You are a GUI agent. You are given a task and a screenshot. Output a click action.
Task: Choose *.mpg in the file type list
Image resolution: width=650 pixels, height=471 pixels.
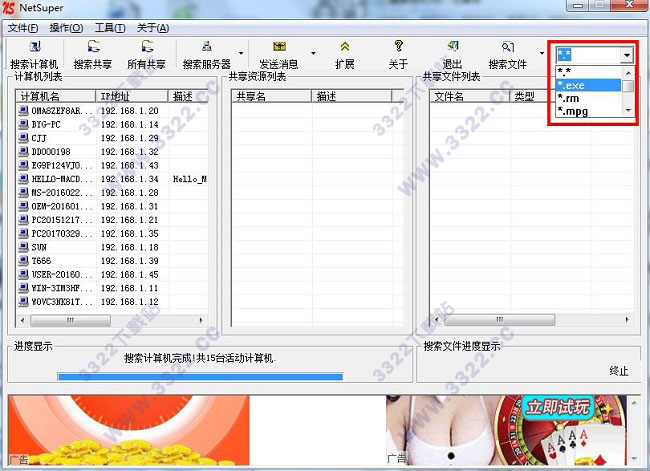tap(588, 111)
